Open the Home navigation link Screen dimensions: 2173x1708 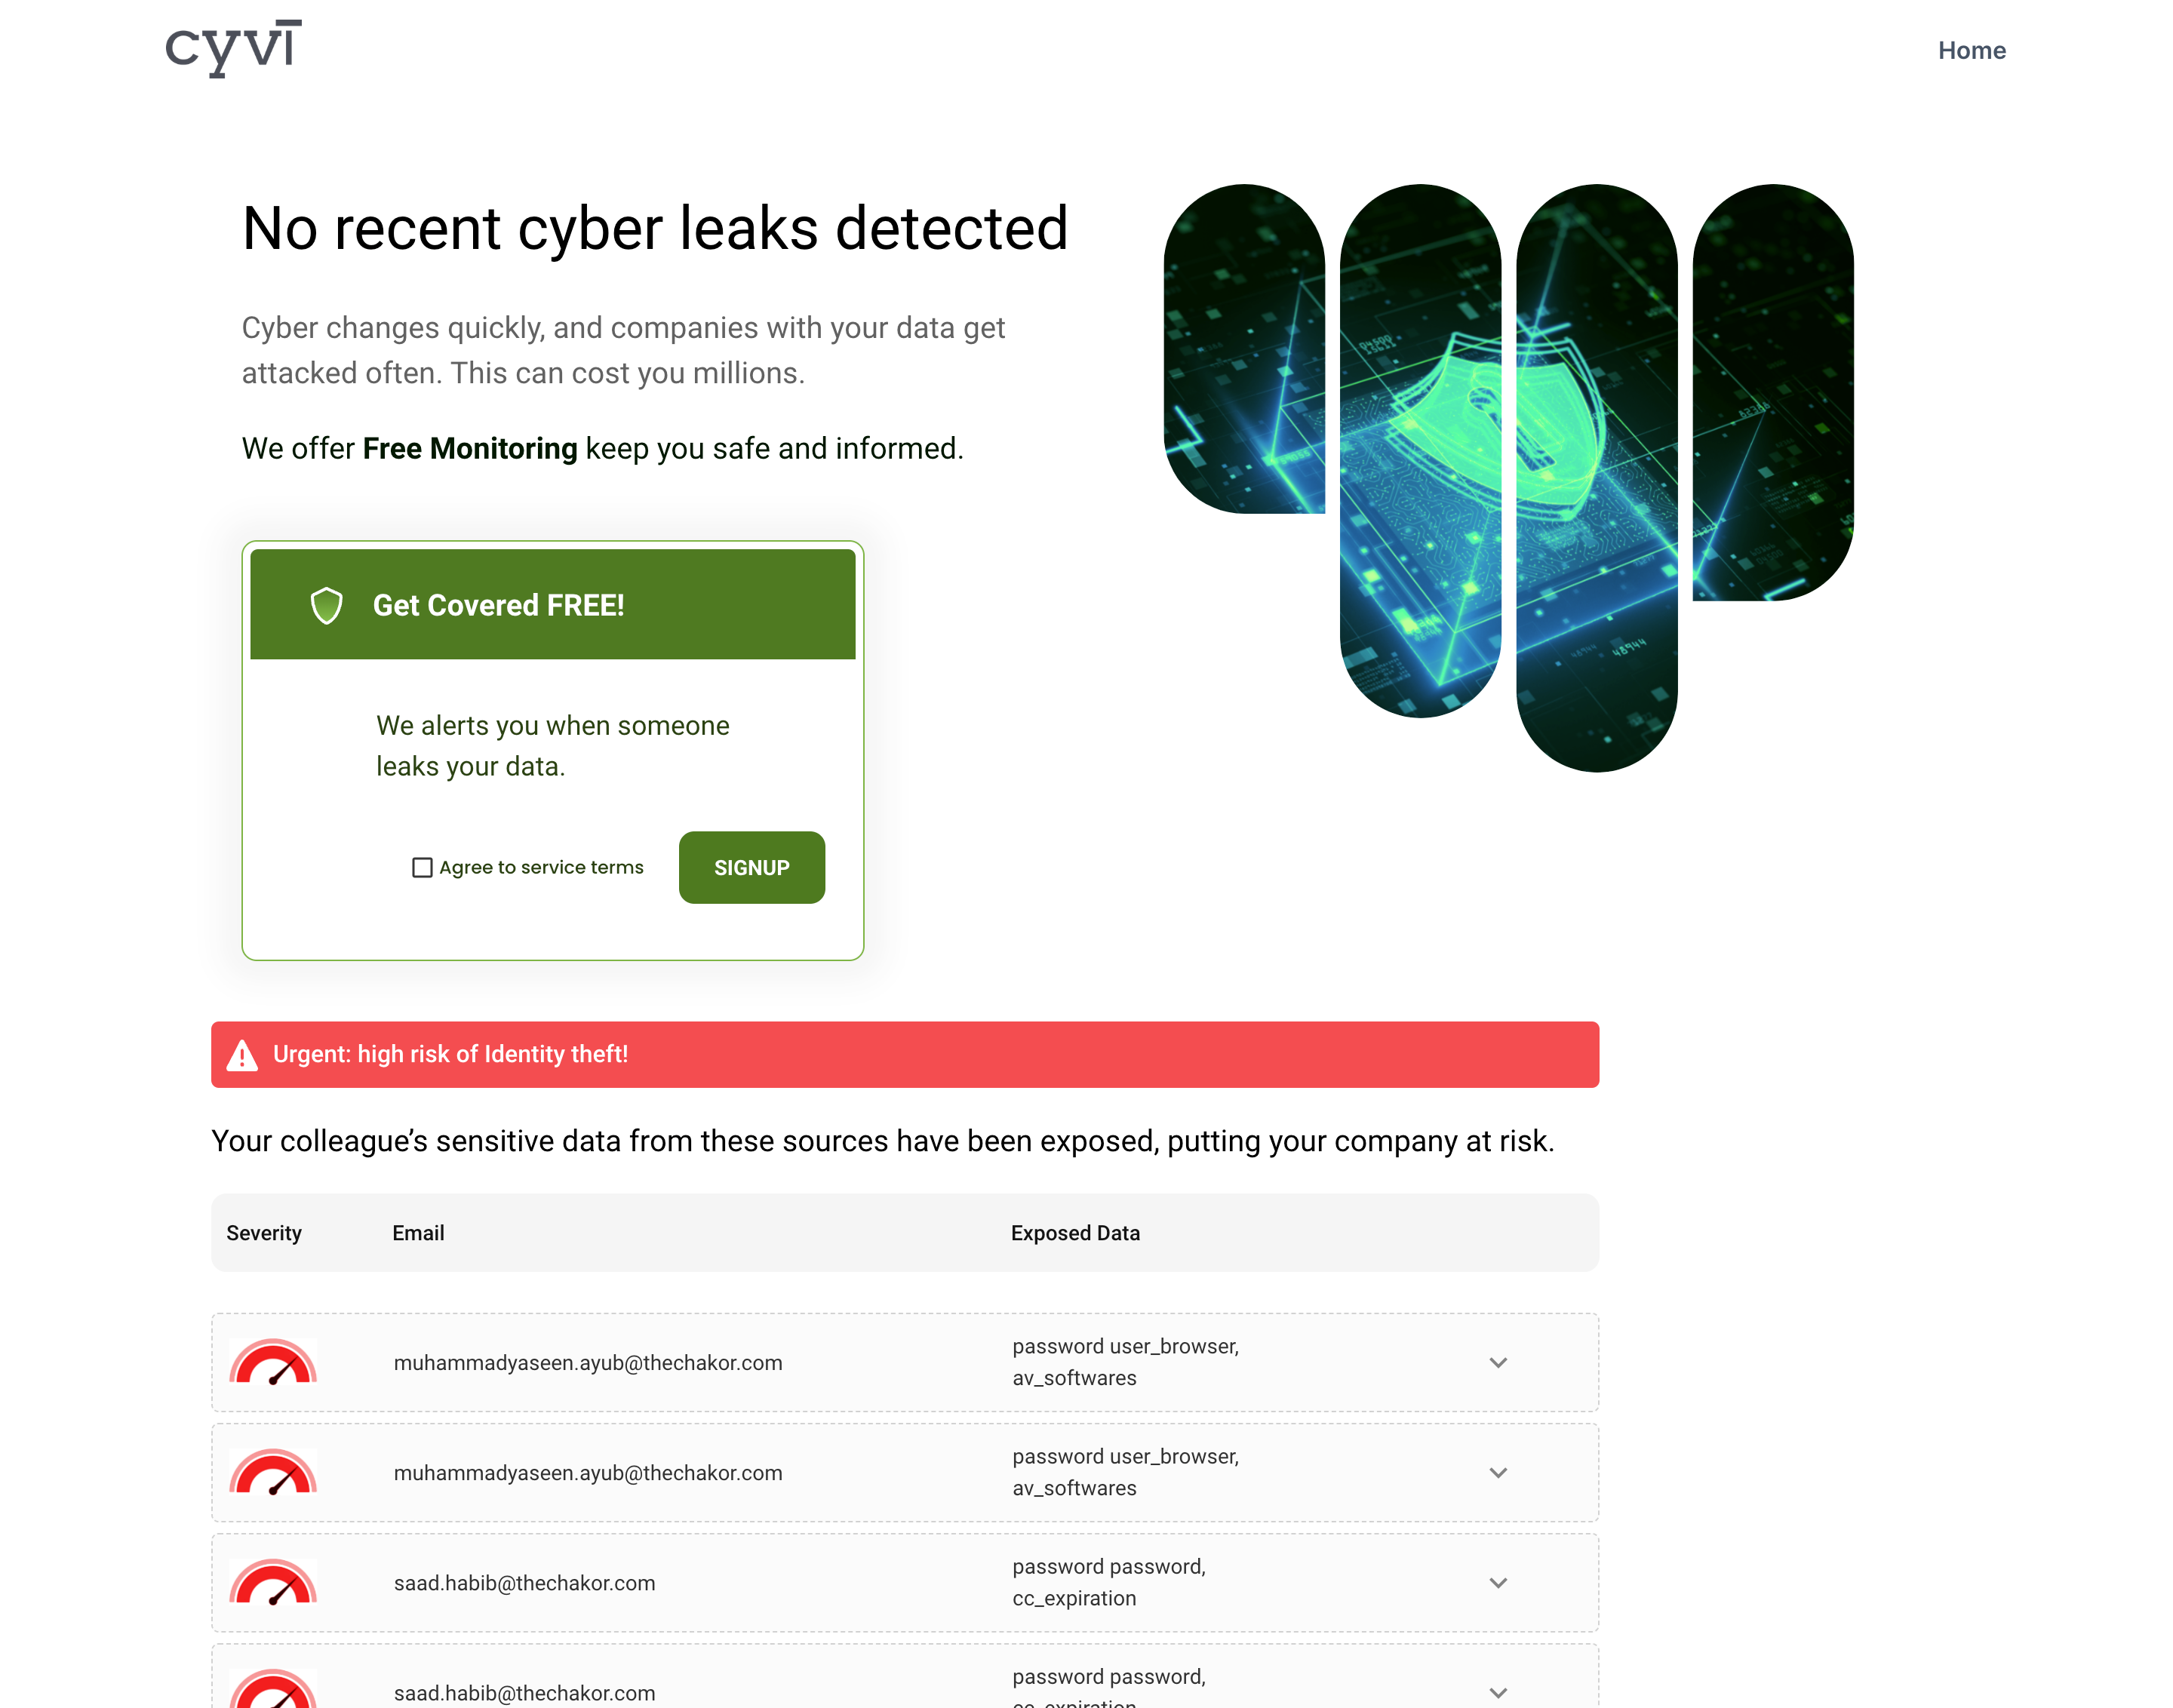click(1971, 50)
